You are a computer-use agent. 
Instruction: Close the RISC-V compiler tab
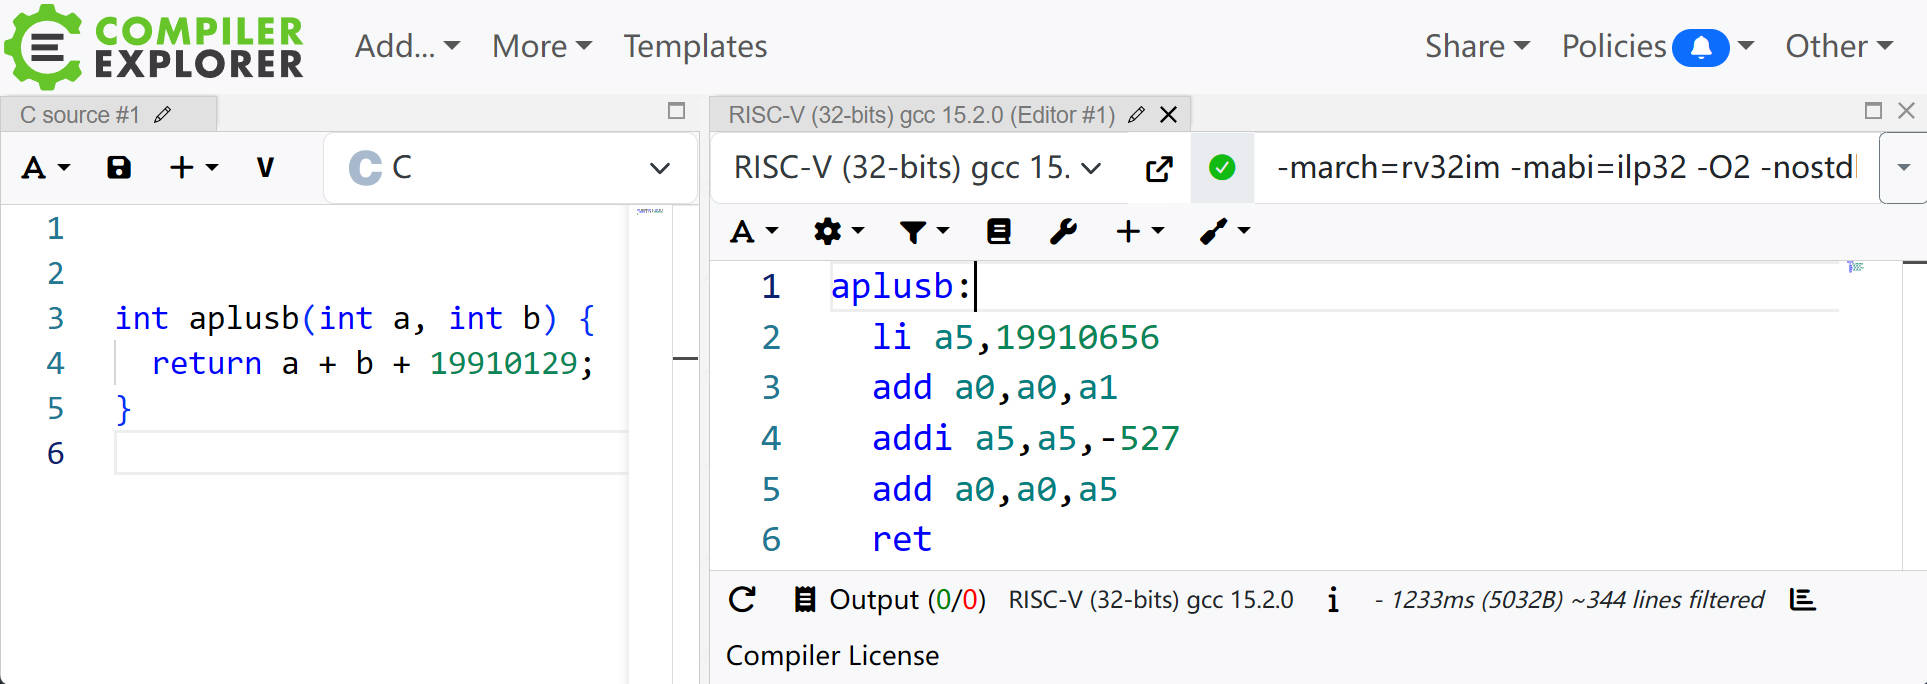(x=1168, y=115)
